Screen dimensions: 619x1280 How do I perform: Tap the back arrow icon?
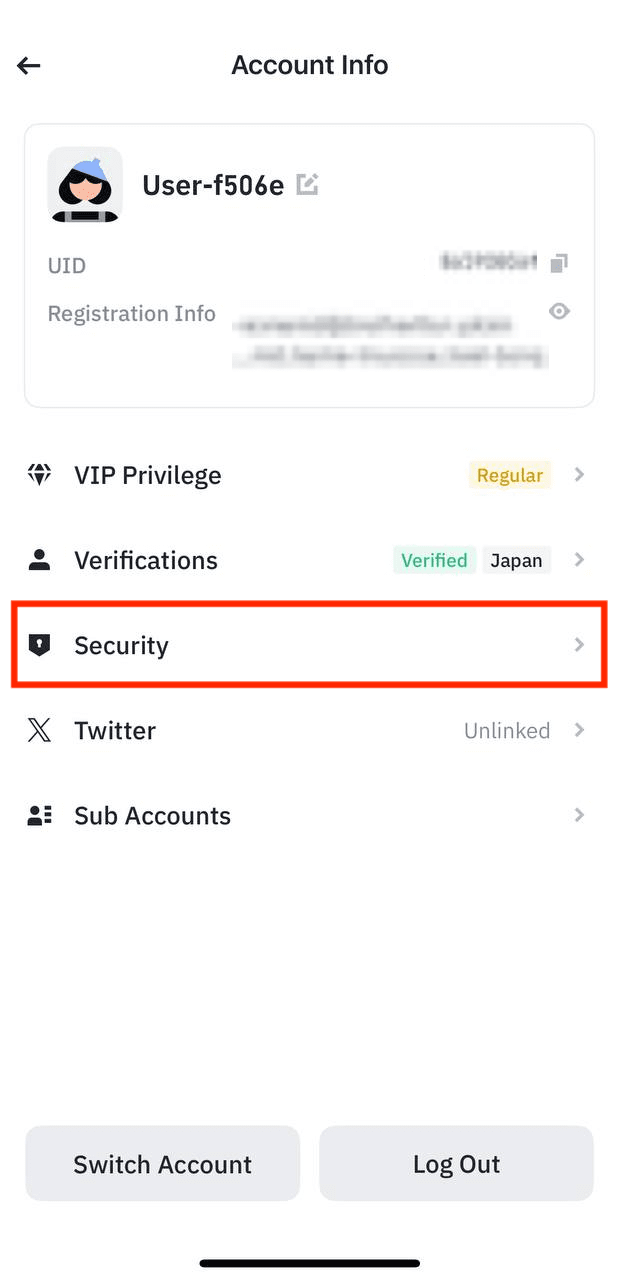tap(29, 66)
